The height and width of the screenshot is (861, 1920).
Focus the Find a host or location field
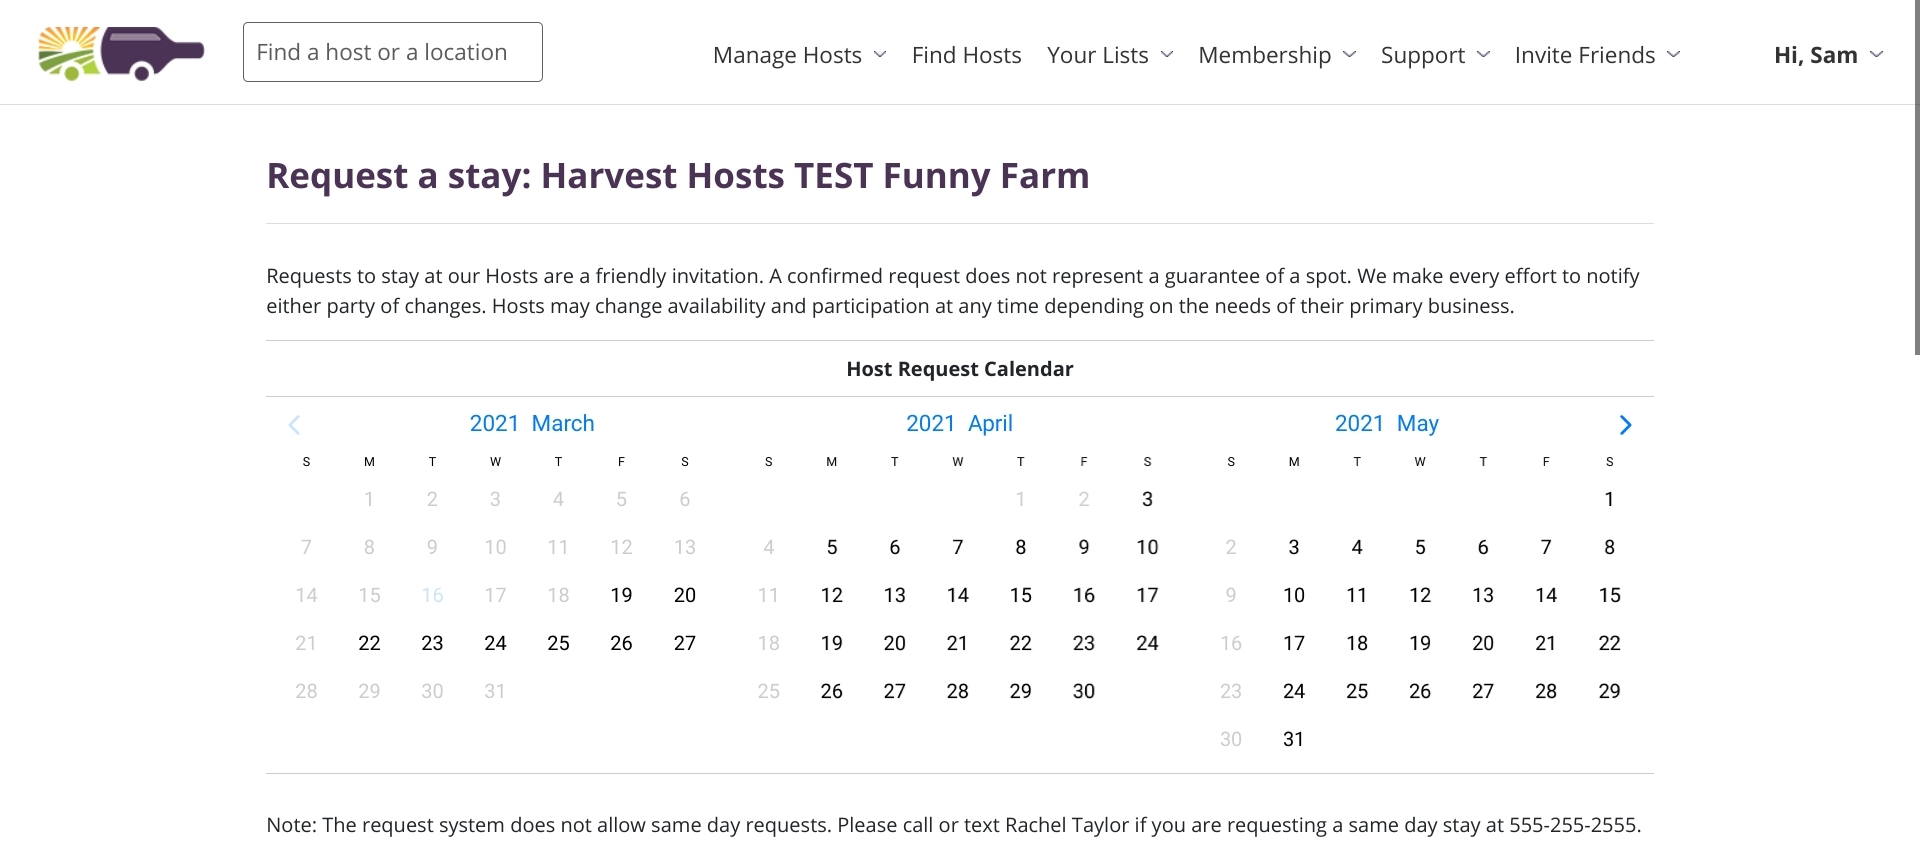tap(393, 52)
